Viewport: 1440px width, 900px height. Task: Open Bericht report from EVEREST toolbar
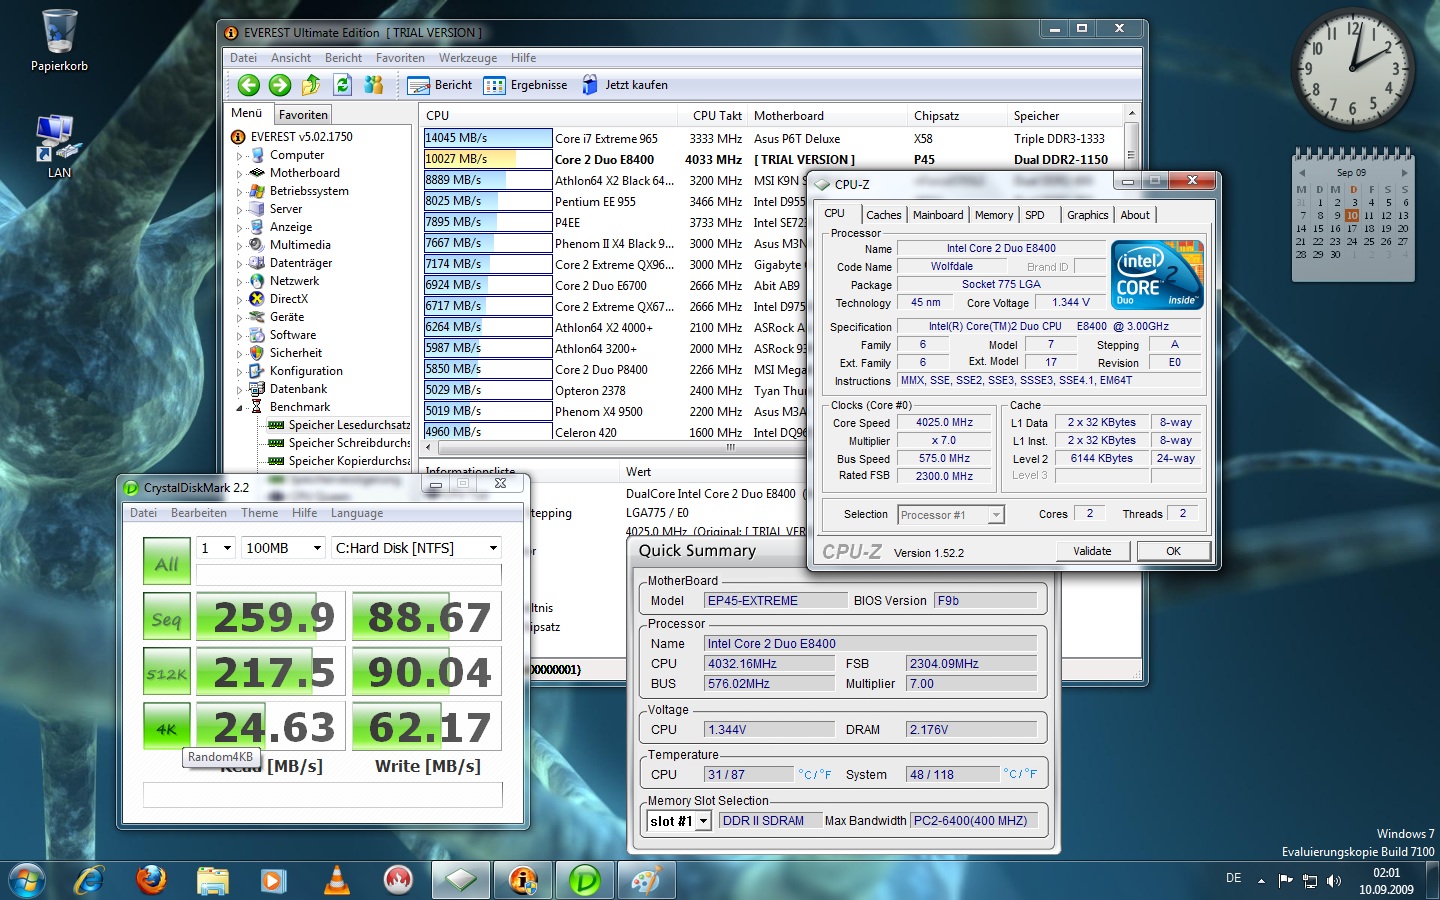tap(440, 86)
